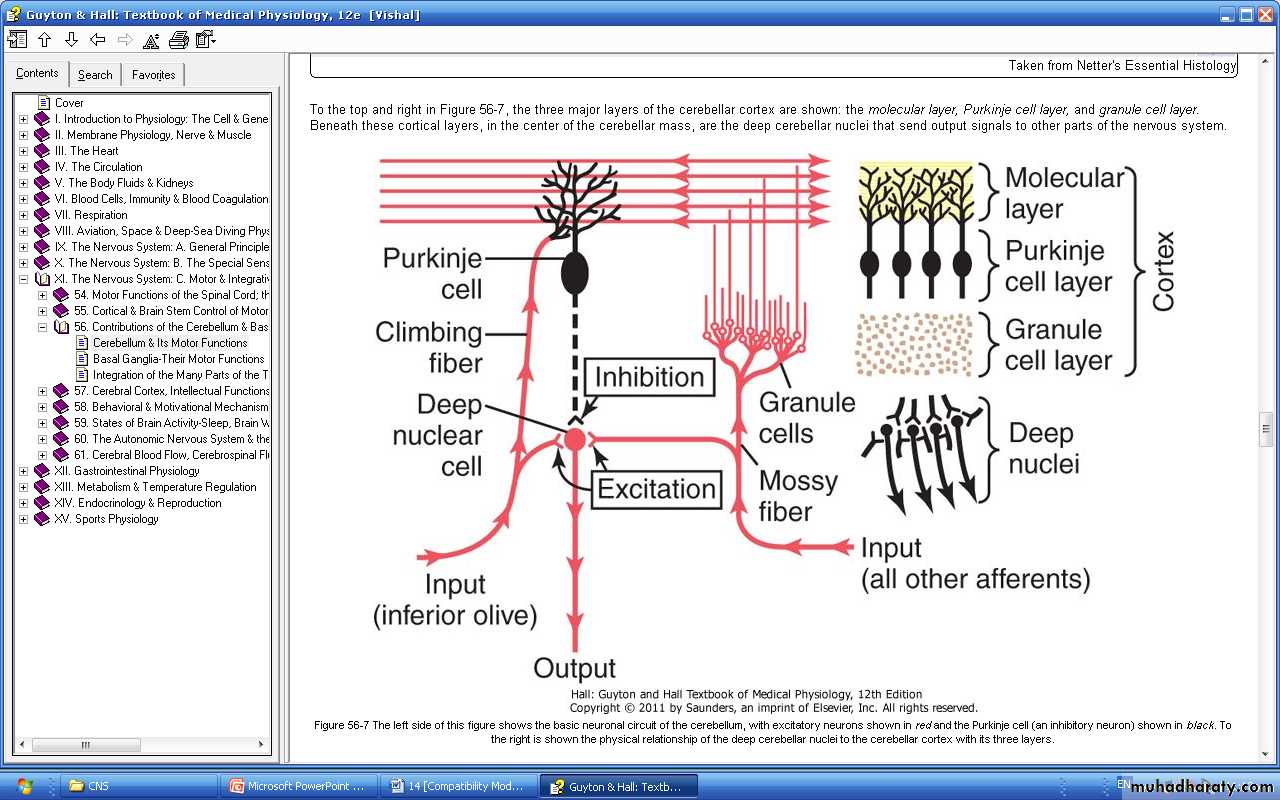1280x800 pixels.
Task: Switch to the Search tab
Action: 95,75
